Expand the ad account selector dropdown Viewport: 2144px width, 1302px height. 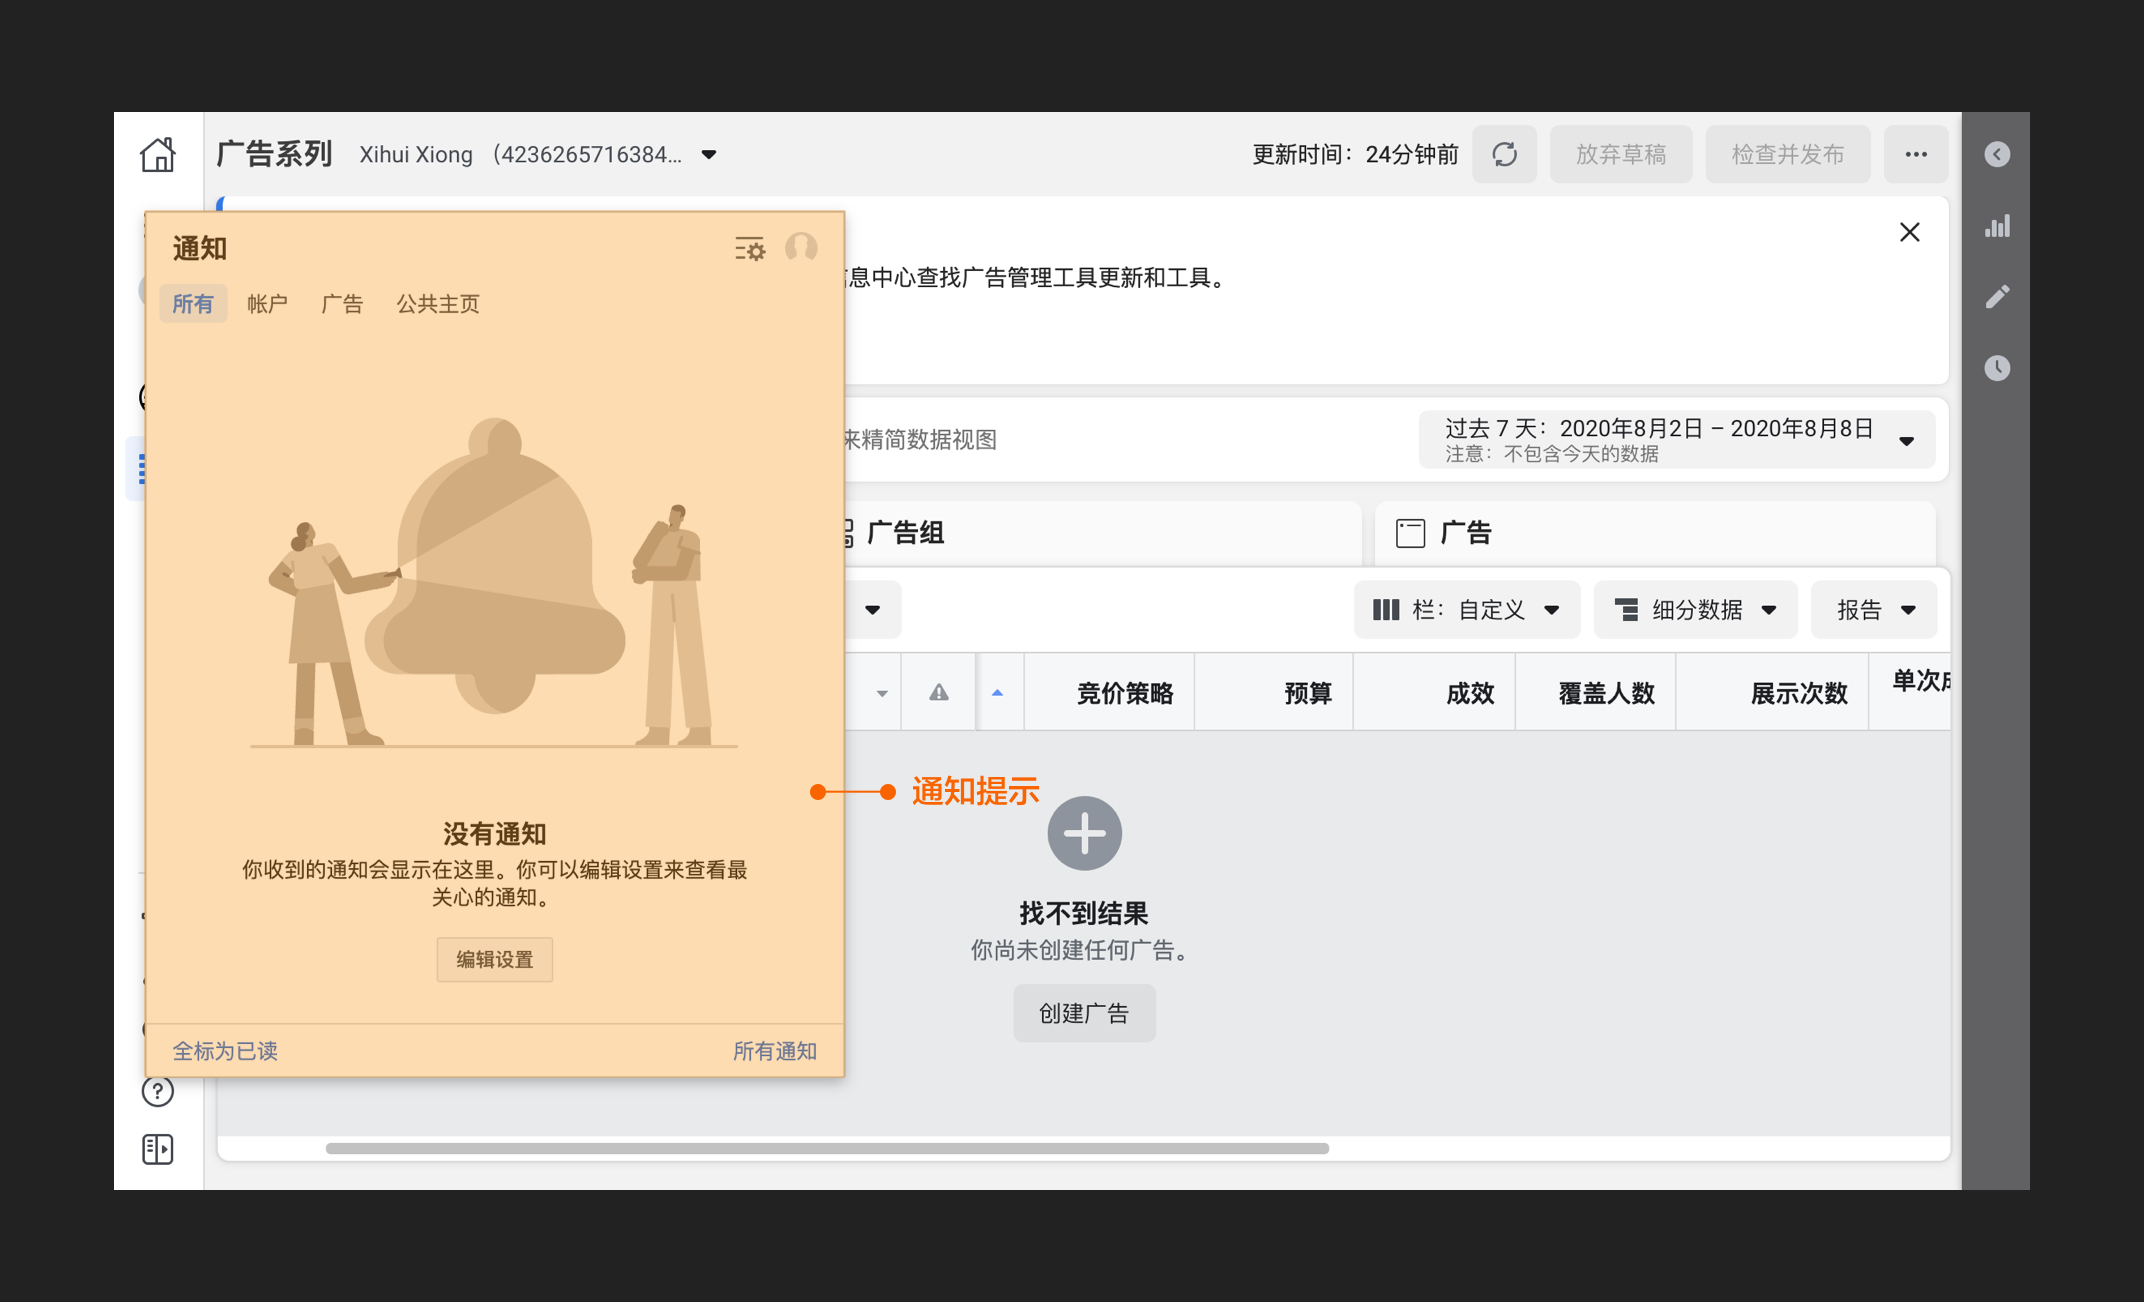coord(709,154)
